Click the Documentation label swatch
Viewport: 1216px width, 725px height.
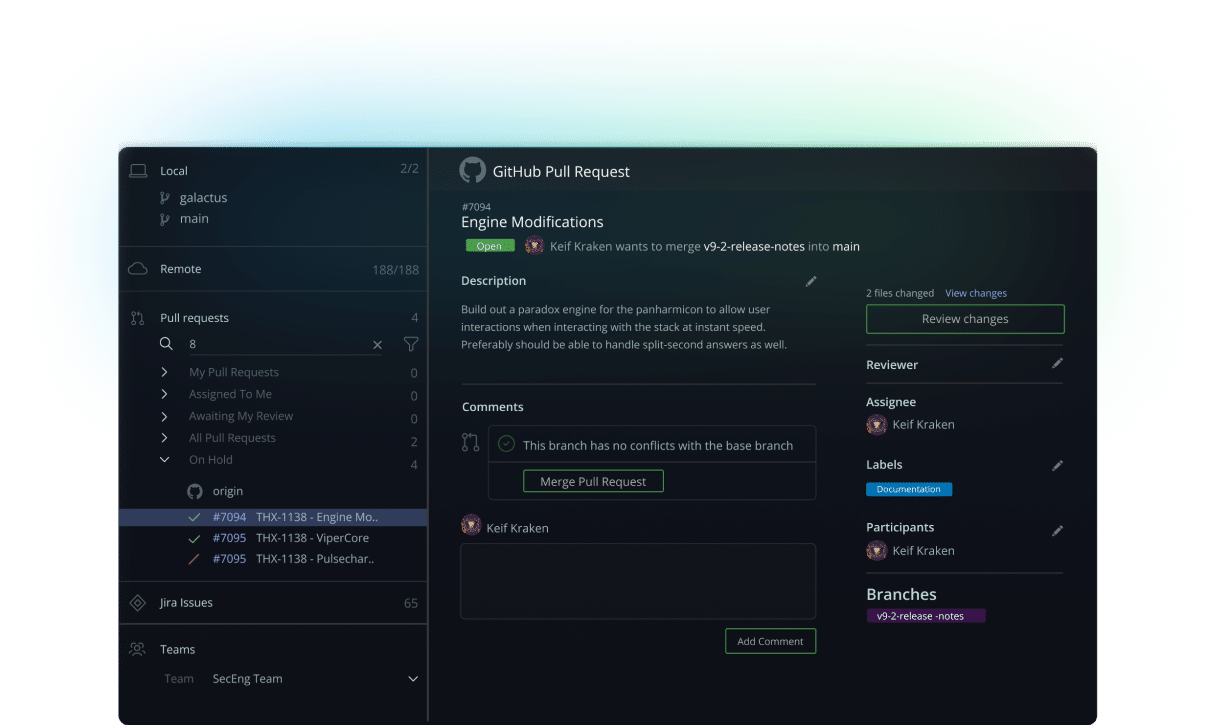pyautogui.click(x=908, y=489)
